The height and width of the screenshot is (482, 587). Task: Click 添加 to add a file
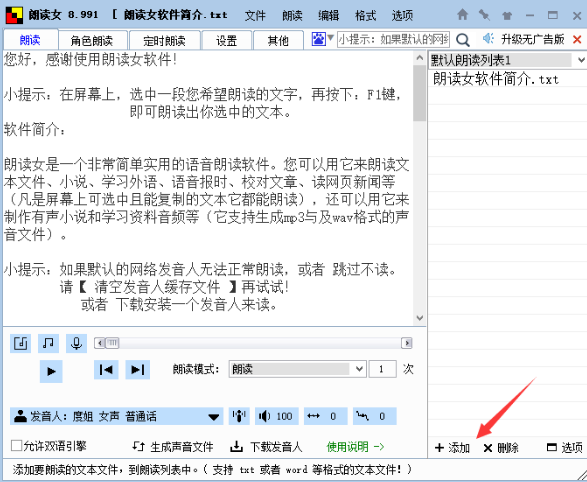point(452,448)
